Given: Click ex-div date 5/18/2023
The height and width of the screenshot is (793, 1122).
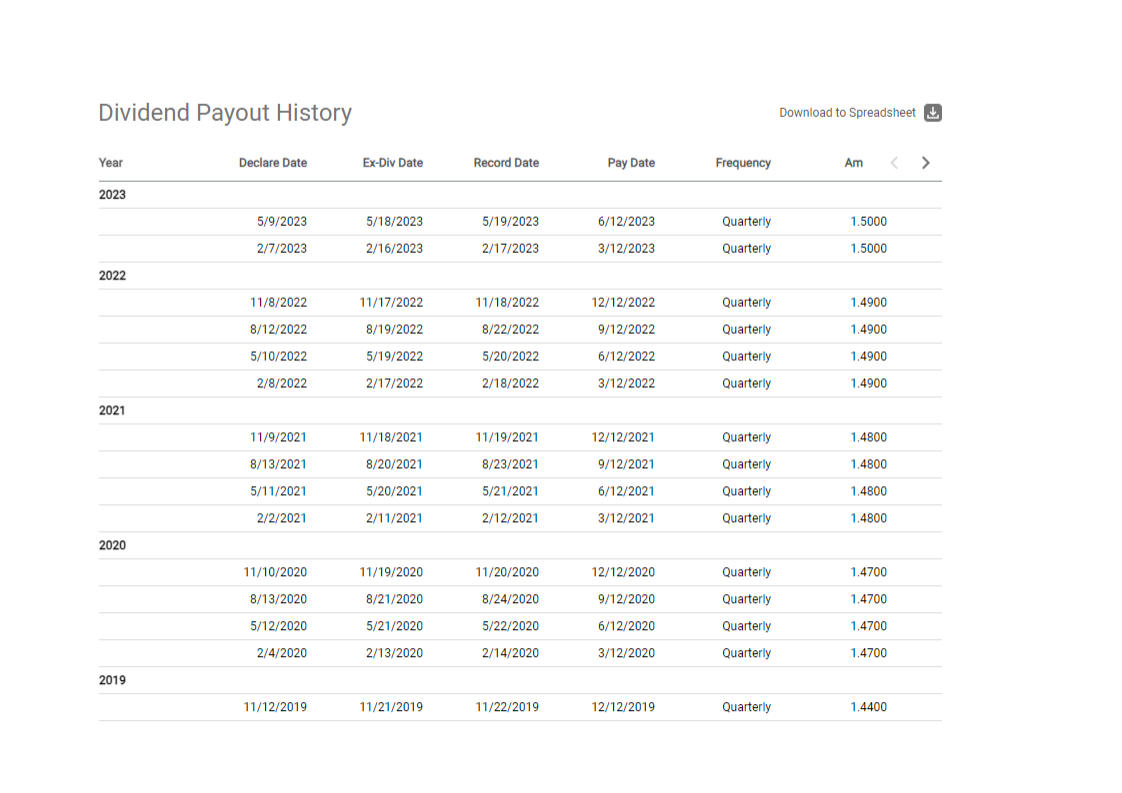Looking at the screenshot, I should pyautogui.click(x=394, y=222).
